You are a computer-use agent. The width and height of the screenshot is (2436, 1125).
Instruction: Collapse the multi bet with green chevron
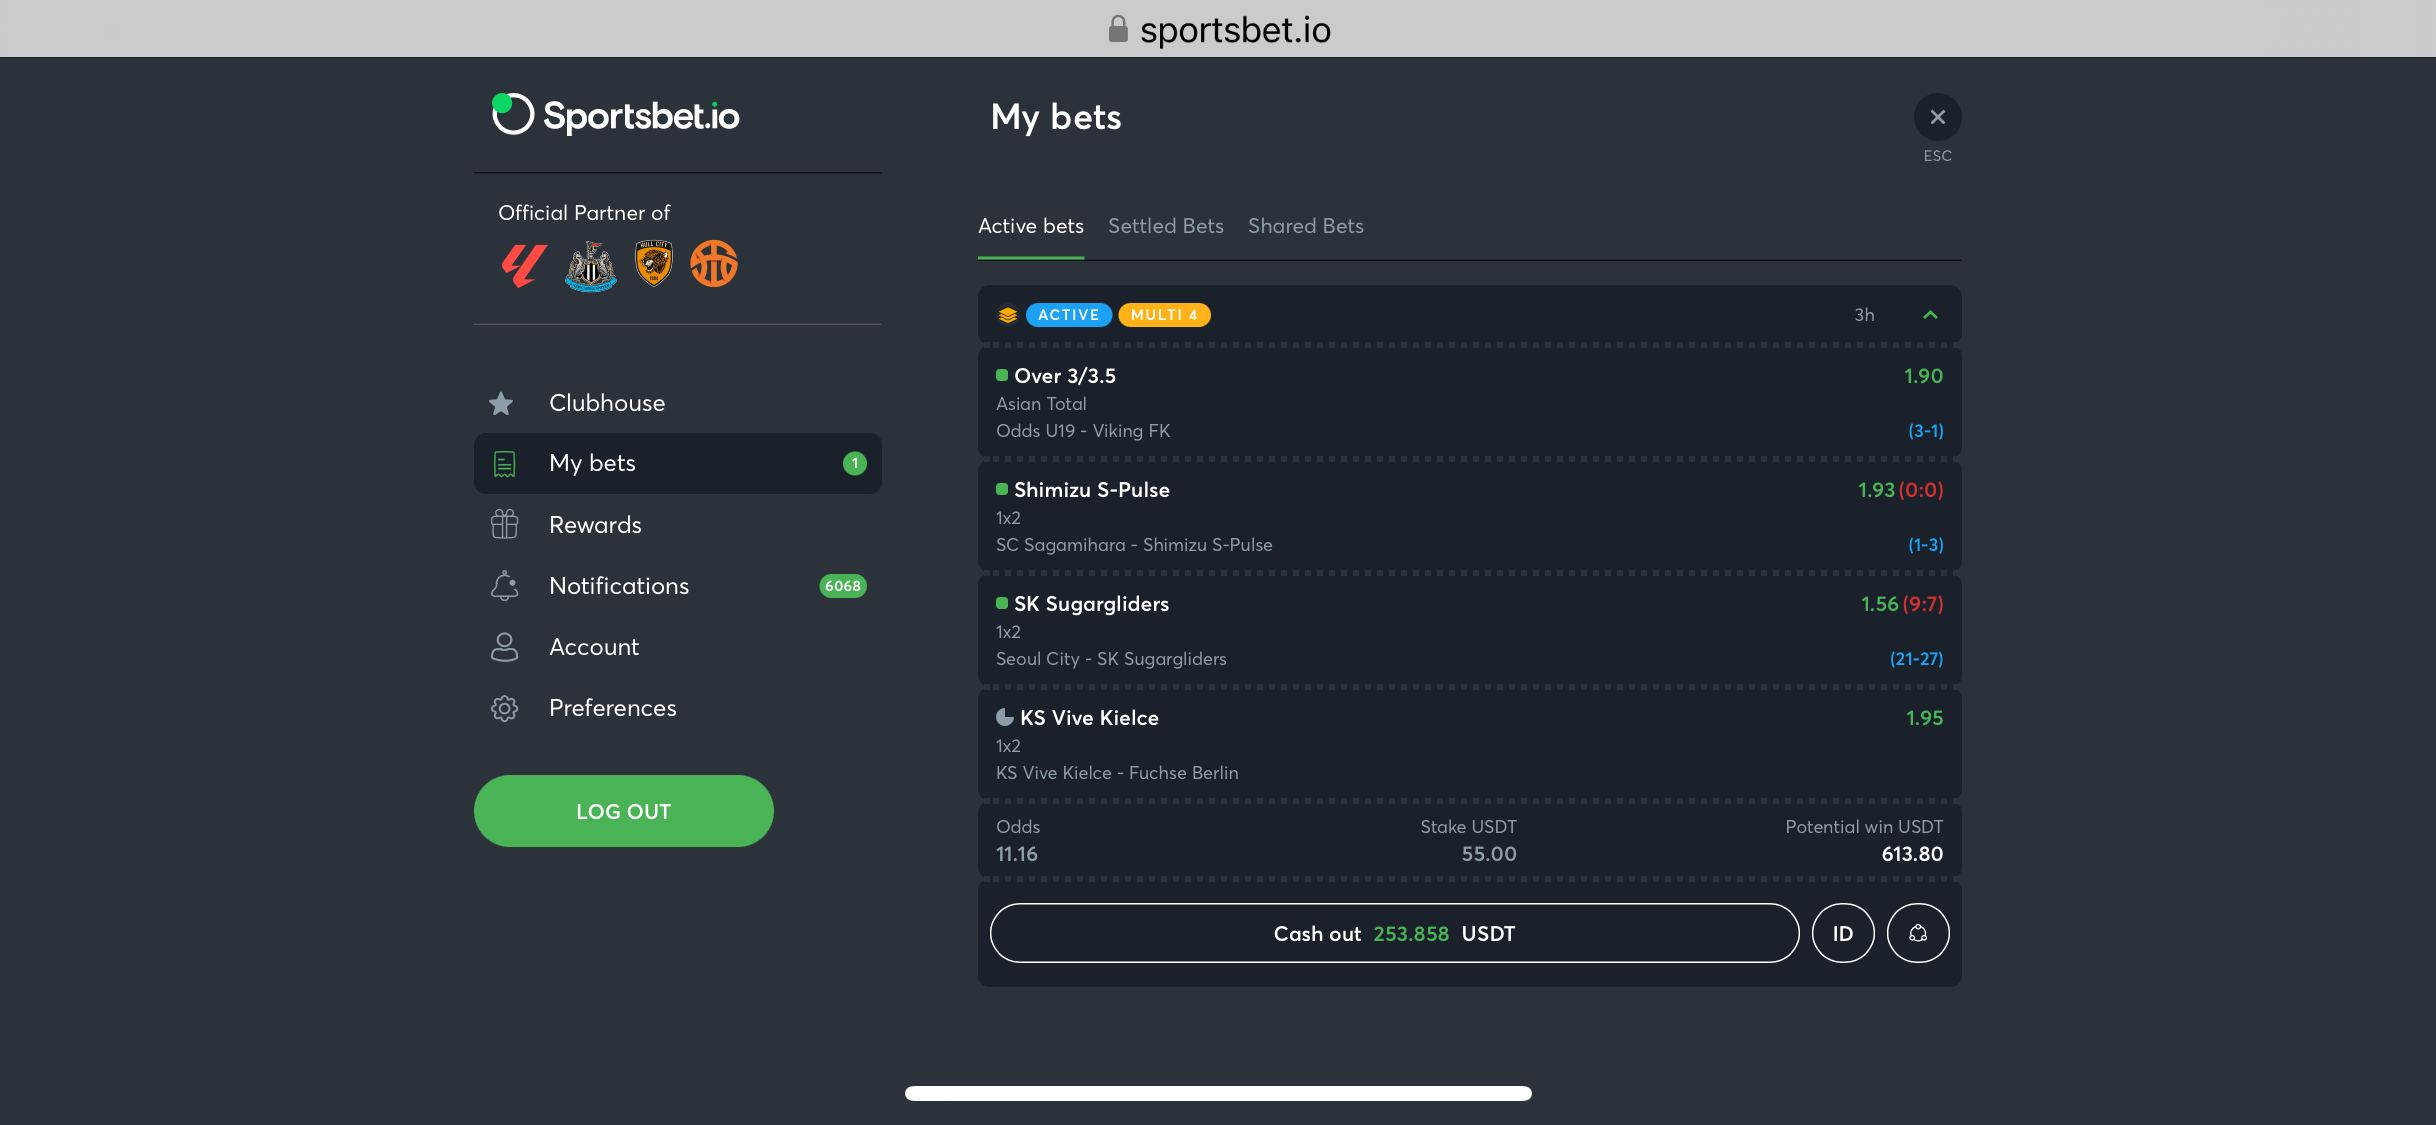[1930, 315]
